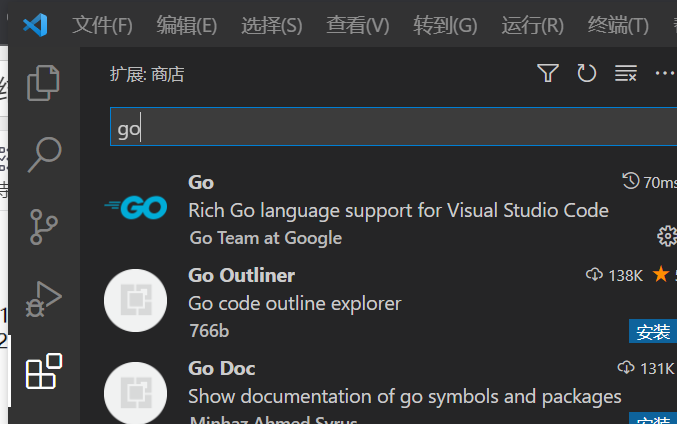Open the 编辑(E) menu
Viewport: 677px width, 424px height.
(x=187, y=25)
